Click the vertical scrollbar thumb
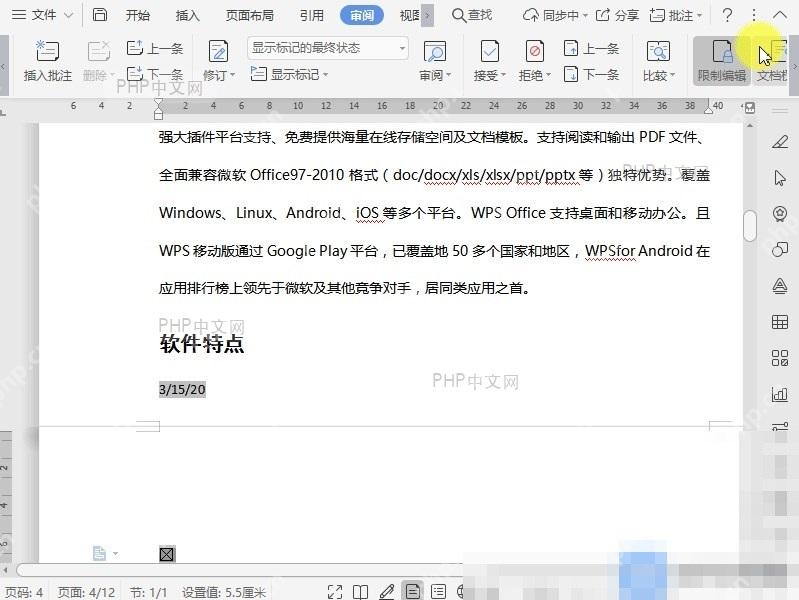The width and height of the screenshot is (799, 600). click(x=750, y=225)
